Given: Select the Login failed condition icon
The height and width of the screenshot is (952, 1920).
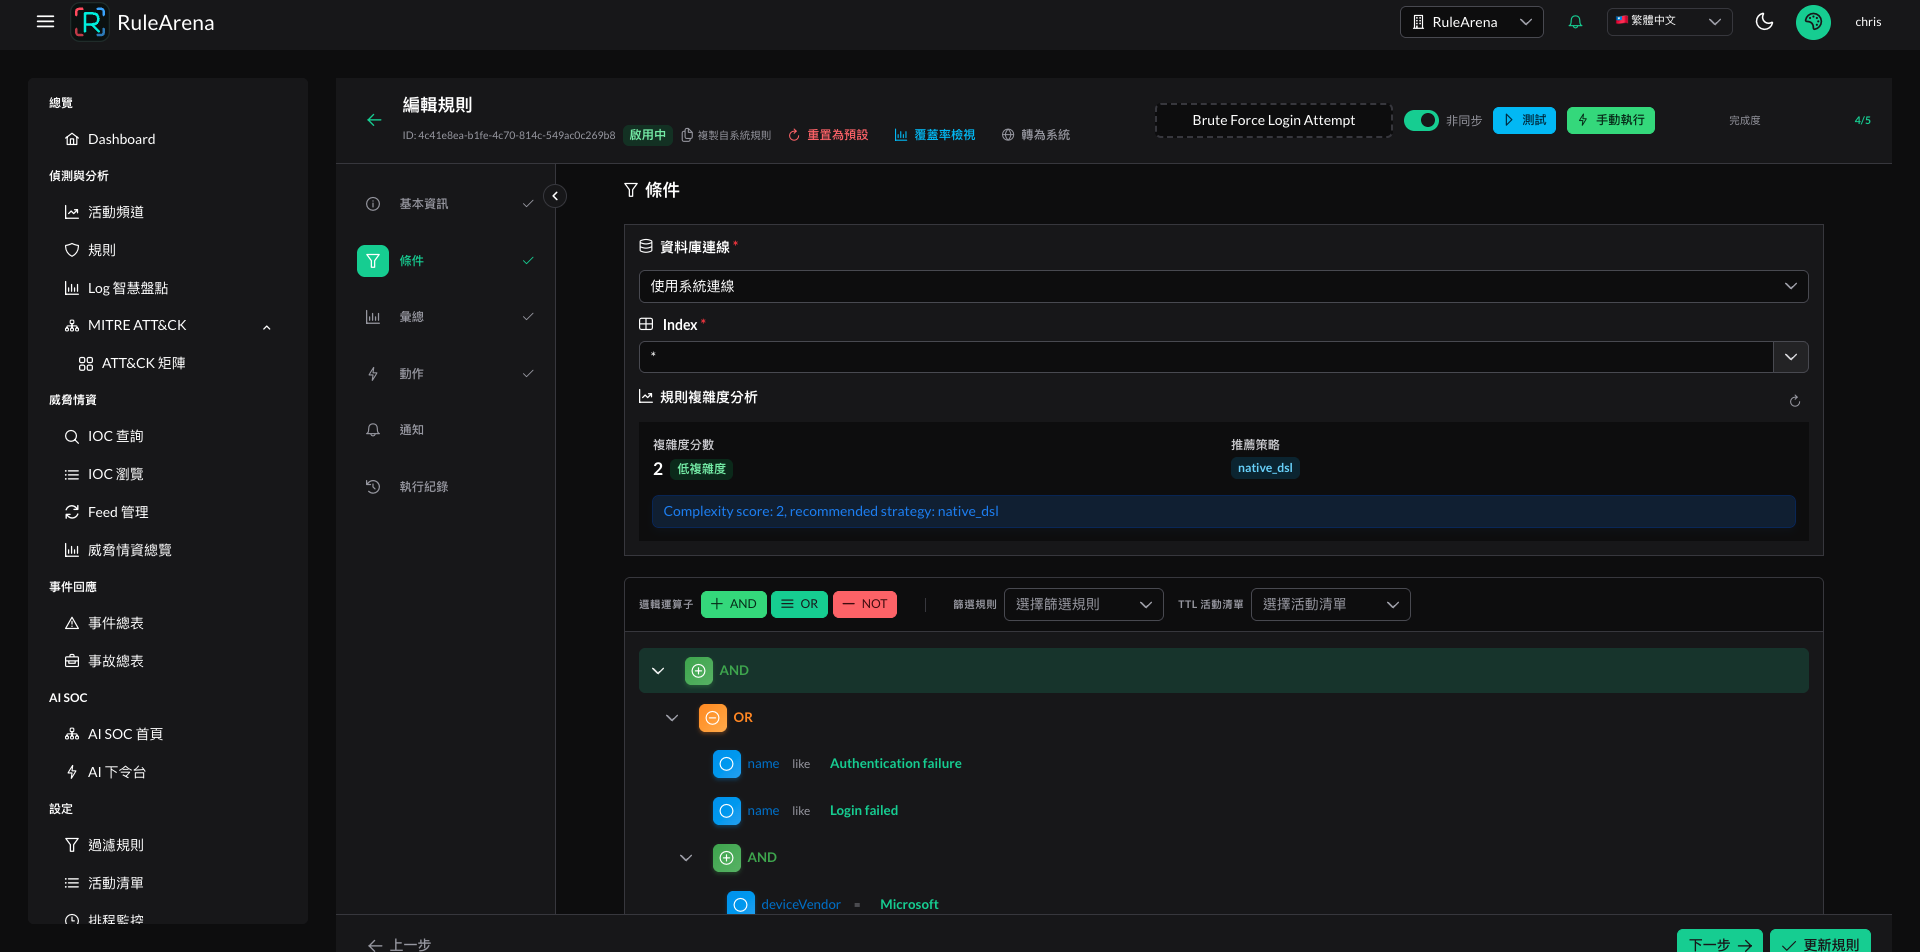Looking at the screenshot, I should [727, 811].
